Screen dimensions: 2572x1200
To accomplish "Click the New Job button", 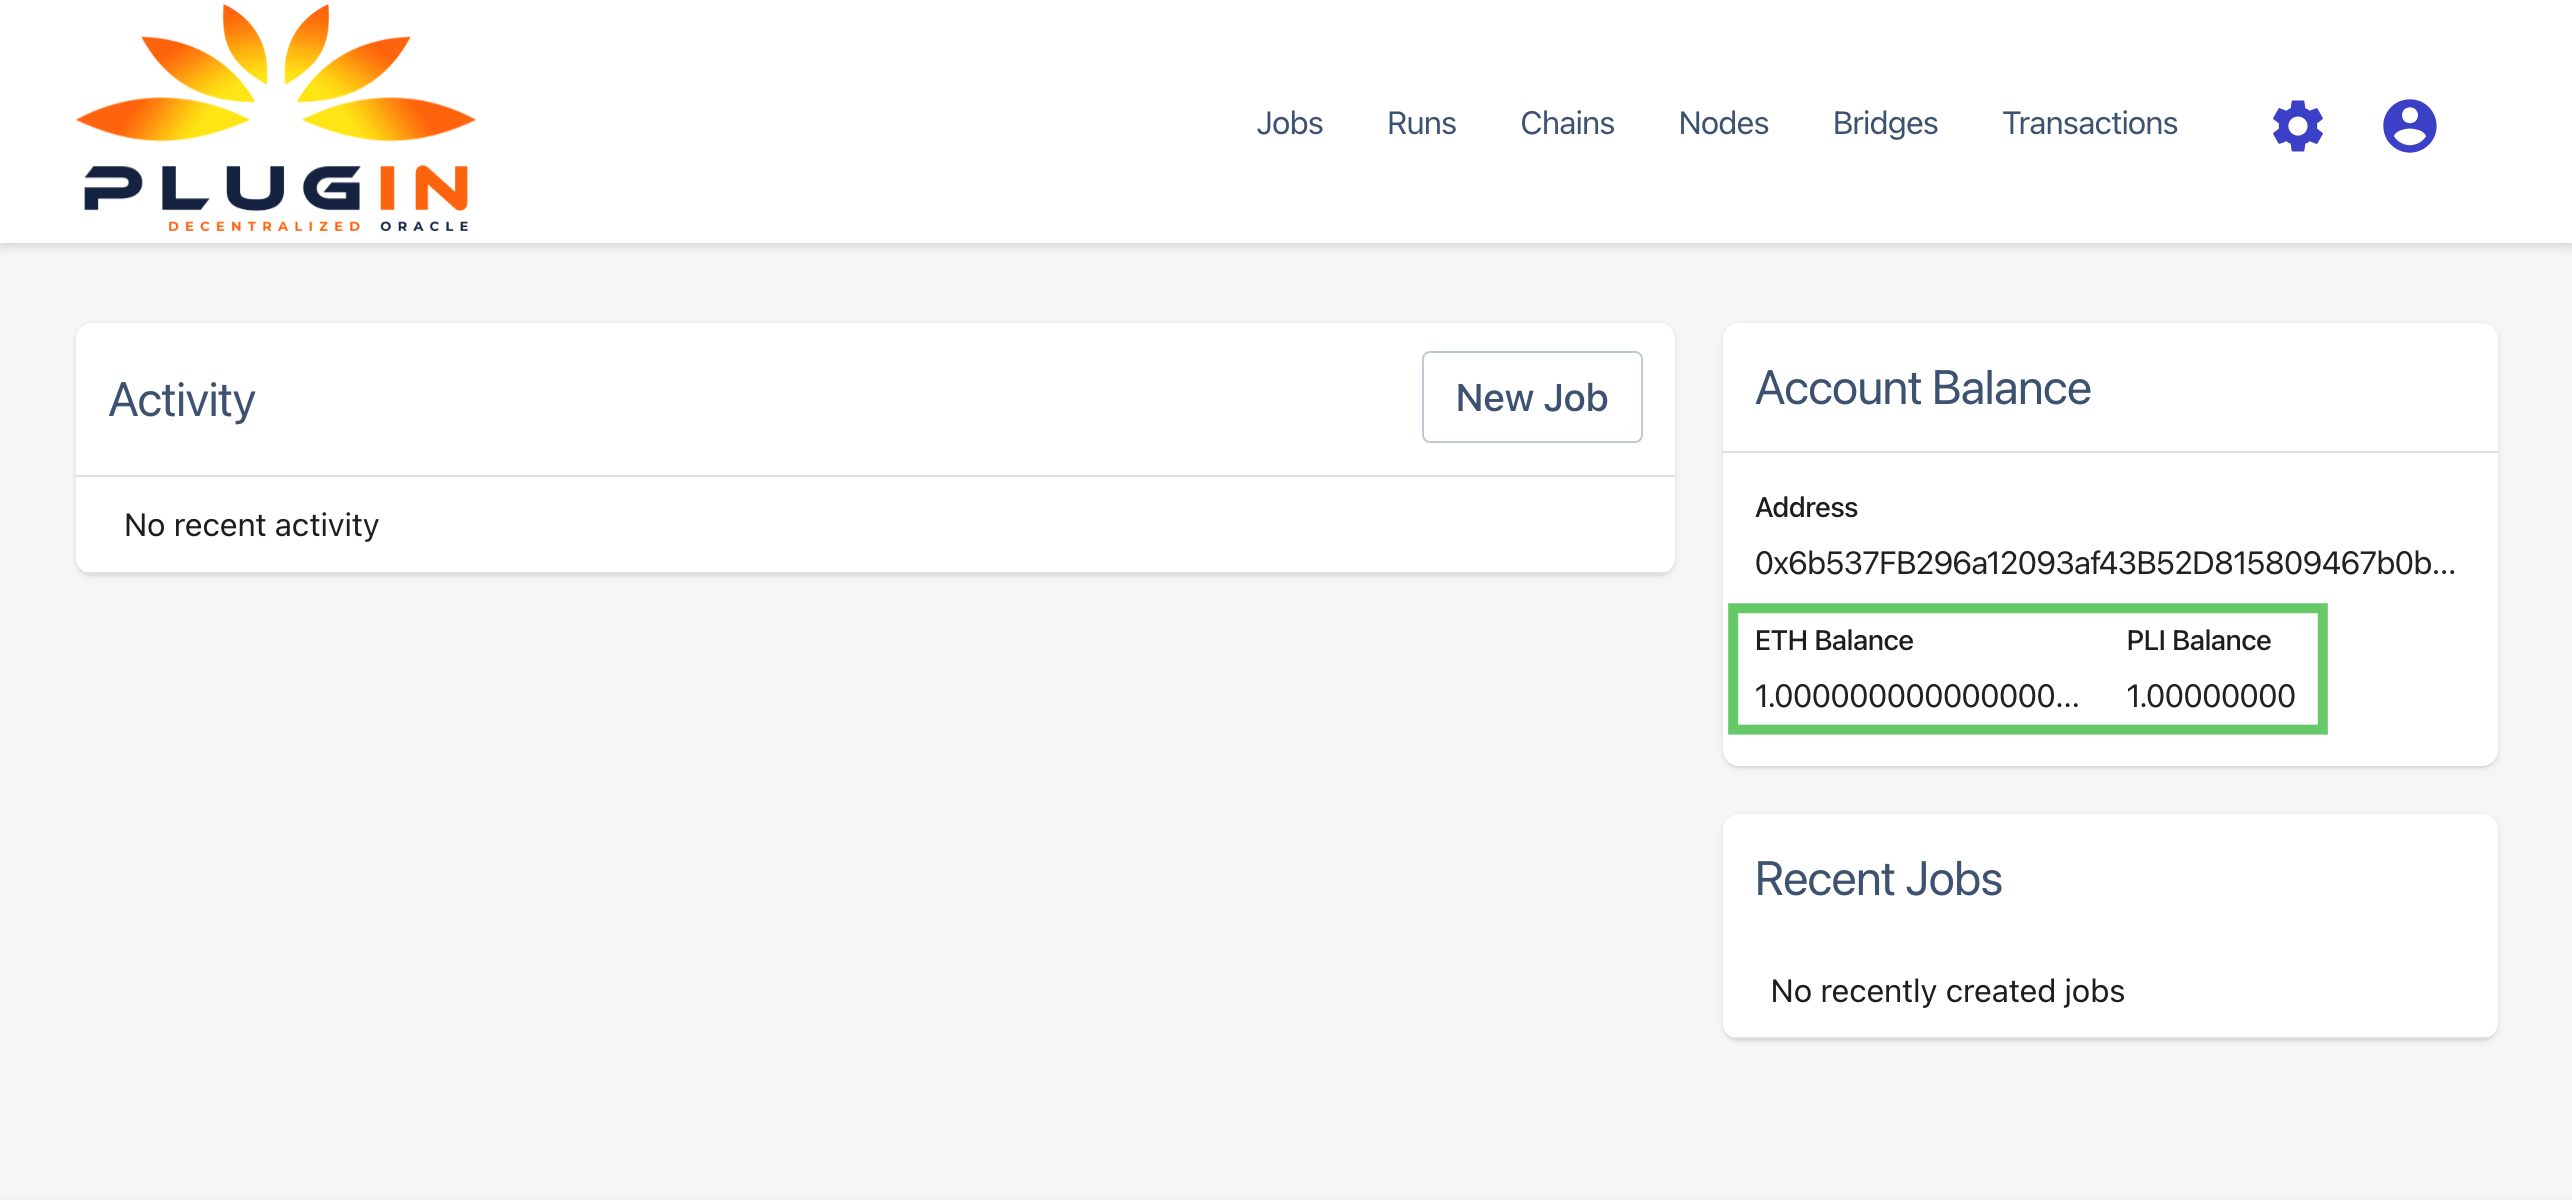I will click(1531, 397).
